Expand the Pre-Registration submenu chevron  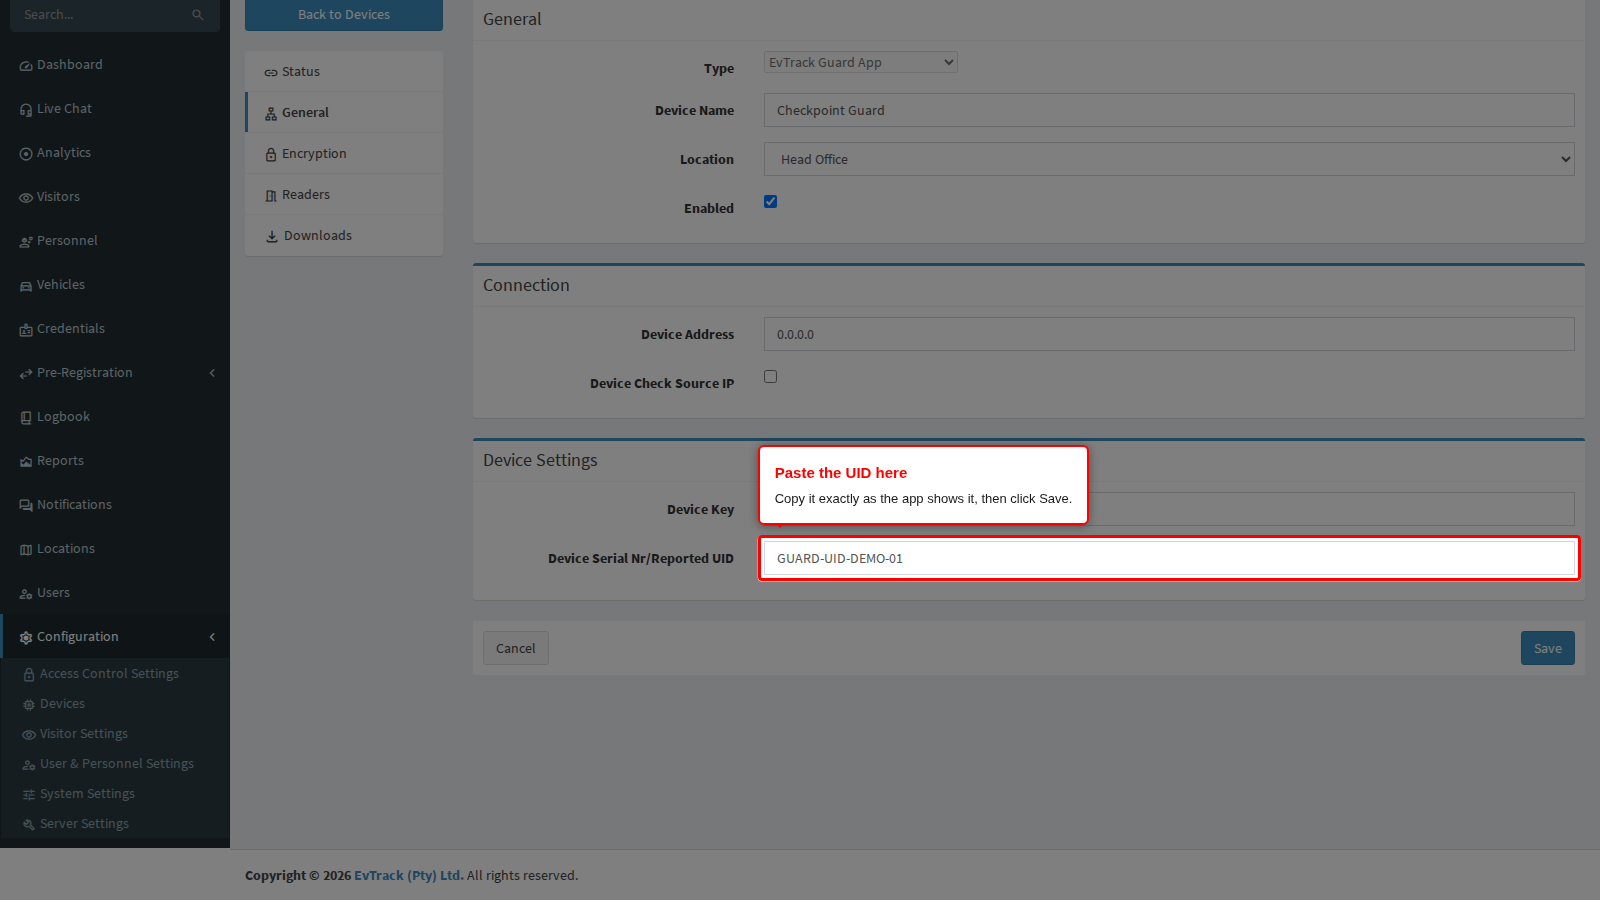pos(212,373)
